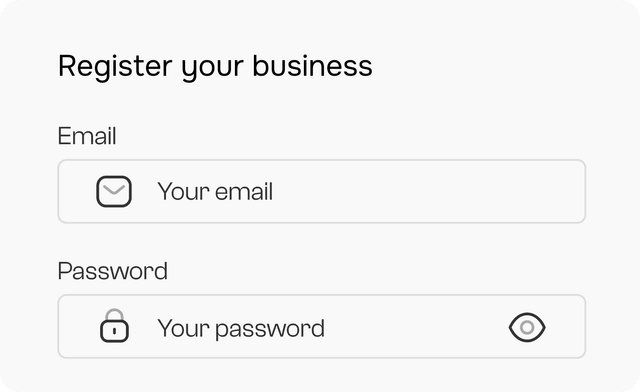Screen dimensions: 640x392
Task: Click the 'Your password' placeholder text
Action: pyautogui.click(x=241, y=329)
